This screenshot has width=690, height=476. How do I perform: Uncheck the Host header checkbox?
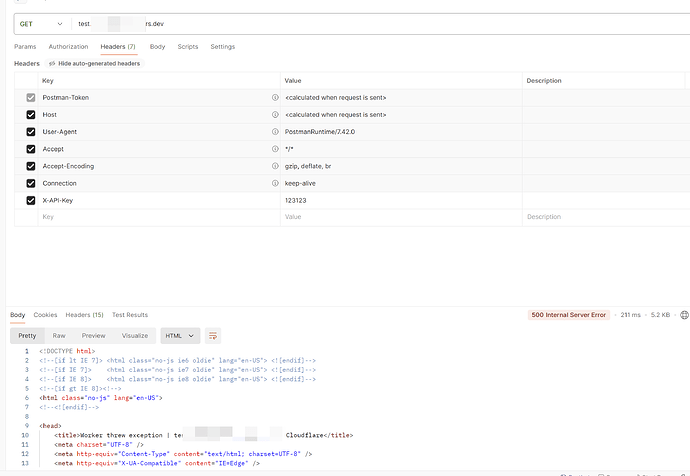pos(31,115)
